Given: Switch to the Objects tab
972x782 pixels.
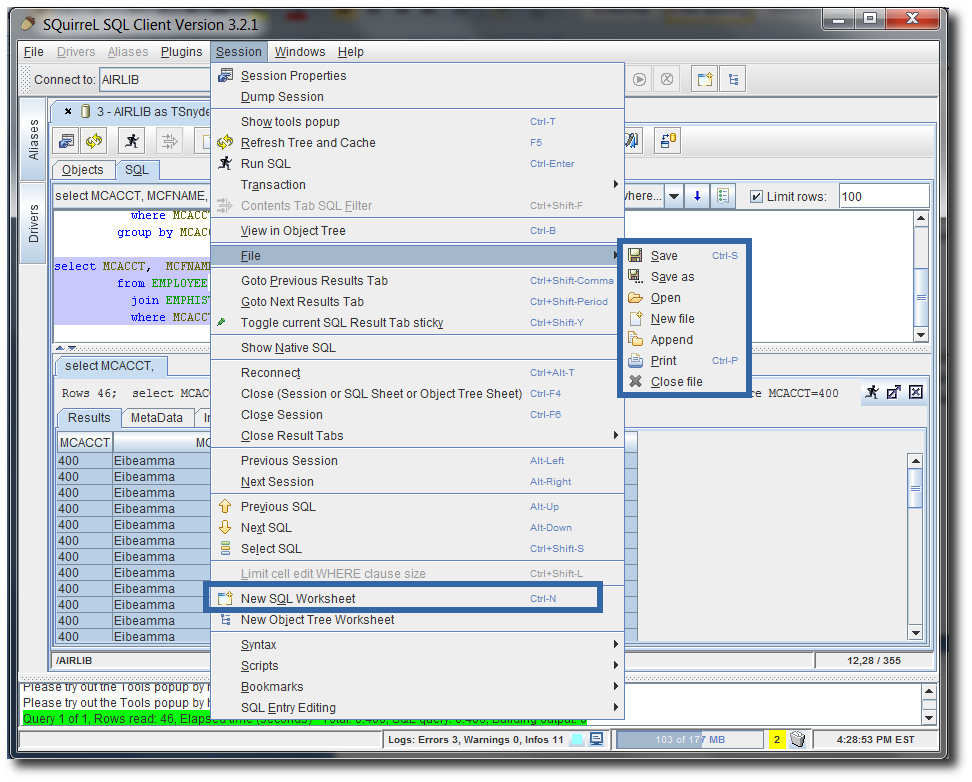Looking at the screenshot, I should (83, 170).
